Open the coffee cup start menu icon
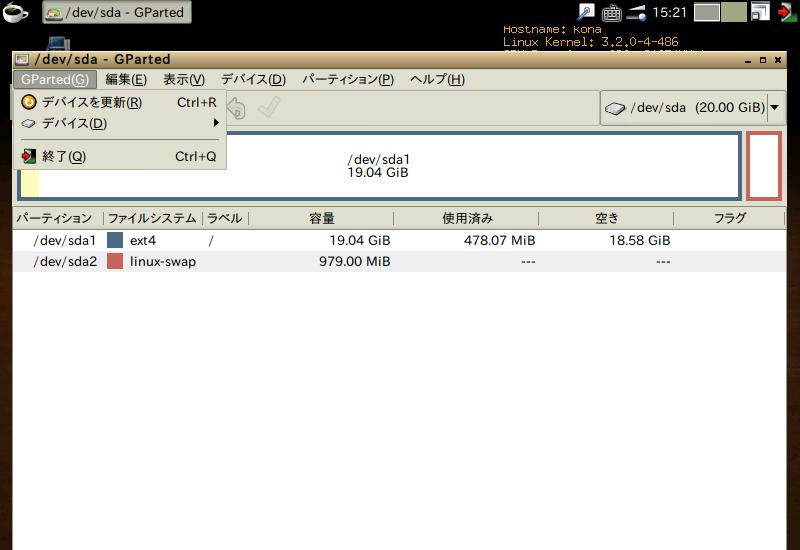800x550 pixels. 15,12
